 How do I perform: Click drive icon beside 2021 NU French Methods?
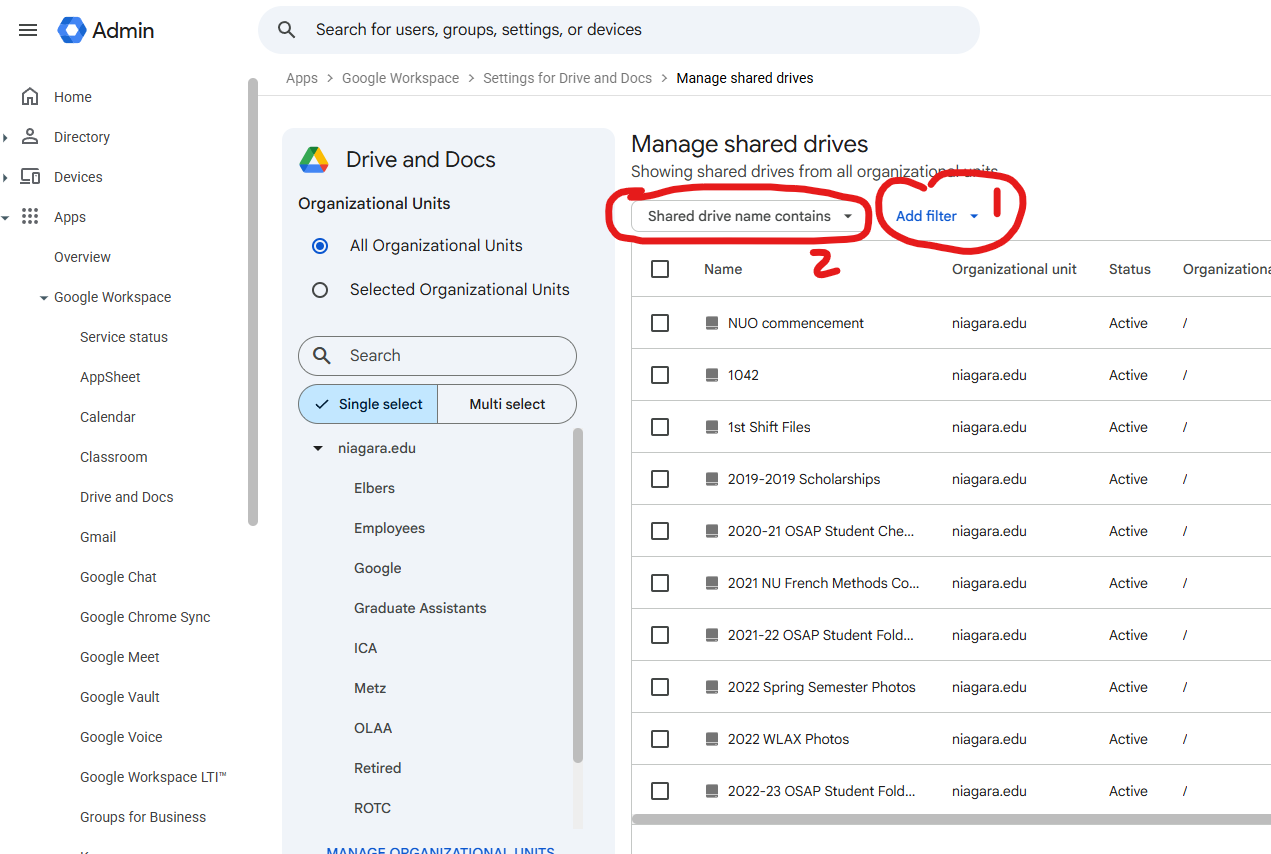712,583
